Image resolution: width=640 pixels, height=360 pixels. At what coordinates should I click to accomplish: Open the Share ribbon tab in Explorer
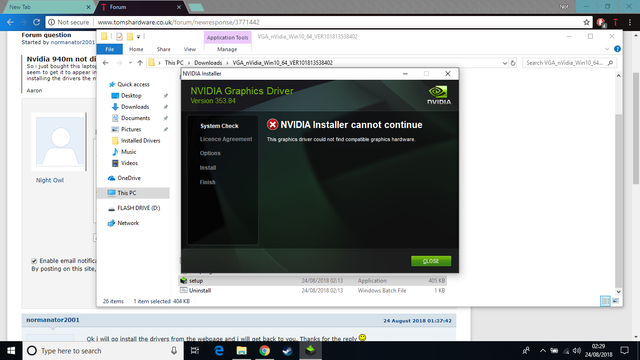click(x=163, y=49)
